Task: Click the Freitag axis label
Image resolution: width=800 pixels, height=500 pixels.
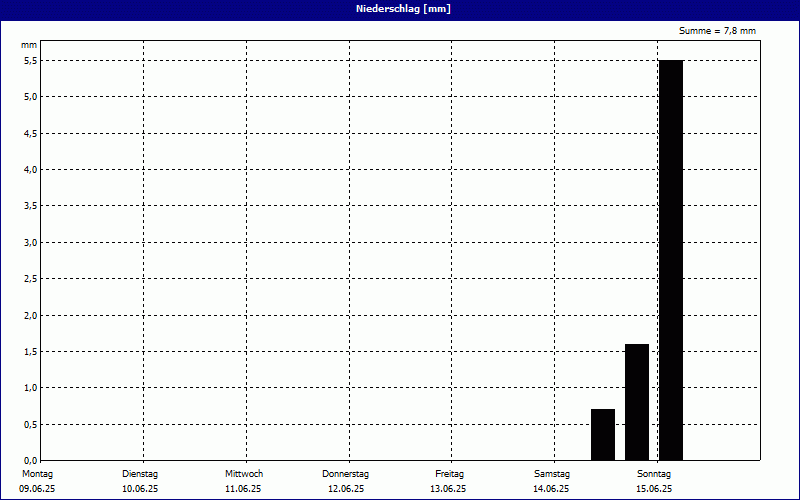Action: click(x=449, y=474)
